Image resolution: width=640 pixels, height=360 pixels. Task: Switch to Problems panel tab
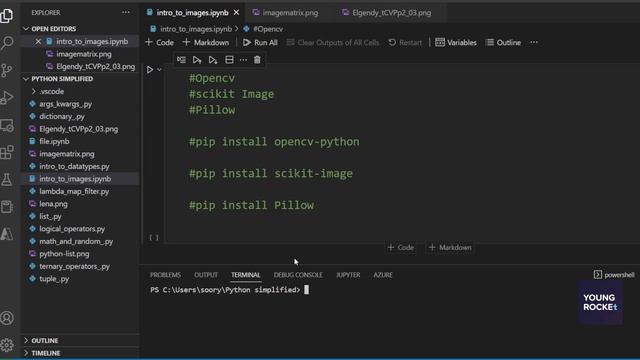pyautogui.click(x=165, y=275)
